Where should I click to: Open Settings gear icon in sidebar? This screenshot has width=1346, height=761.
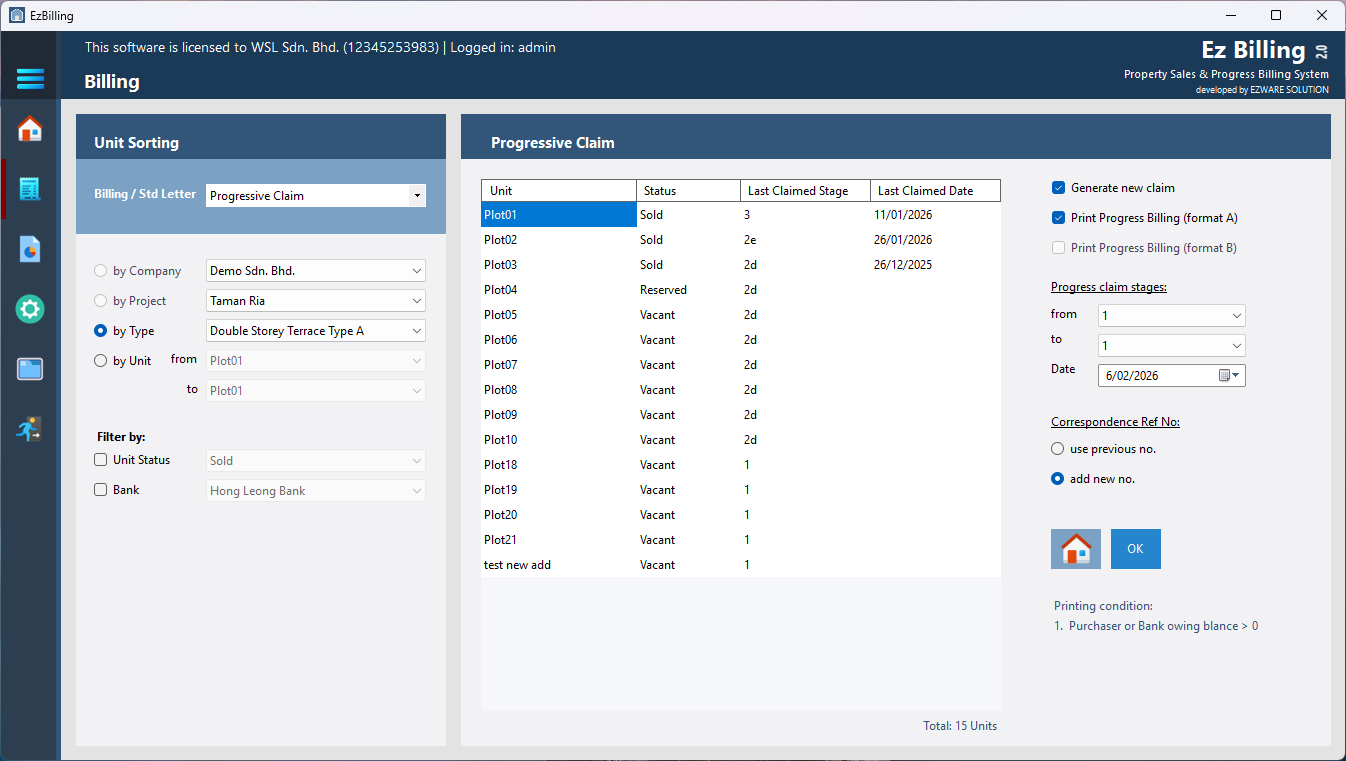point(30,309)
